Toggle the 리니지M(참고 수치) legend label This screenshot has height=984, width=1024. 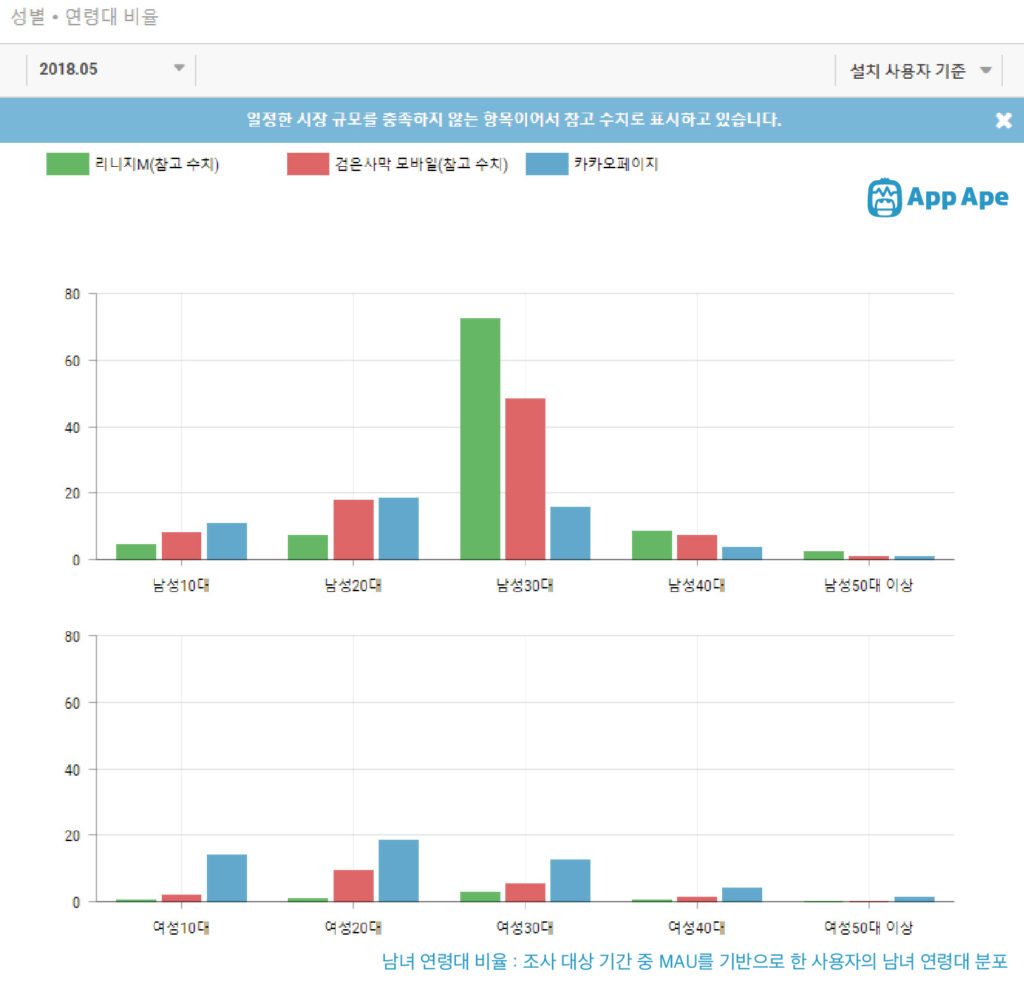(x=157, y=164)
